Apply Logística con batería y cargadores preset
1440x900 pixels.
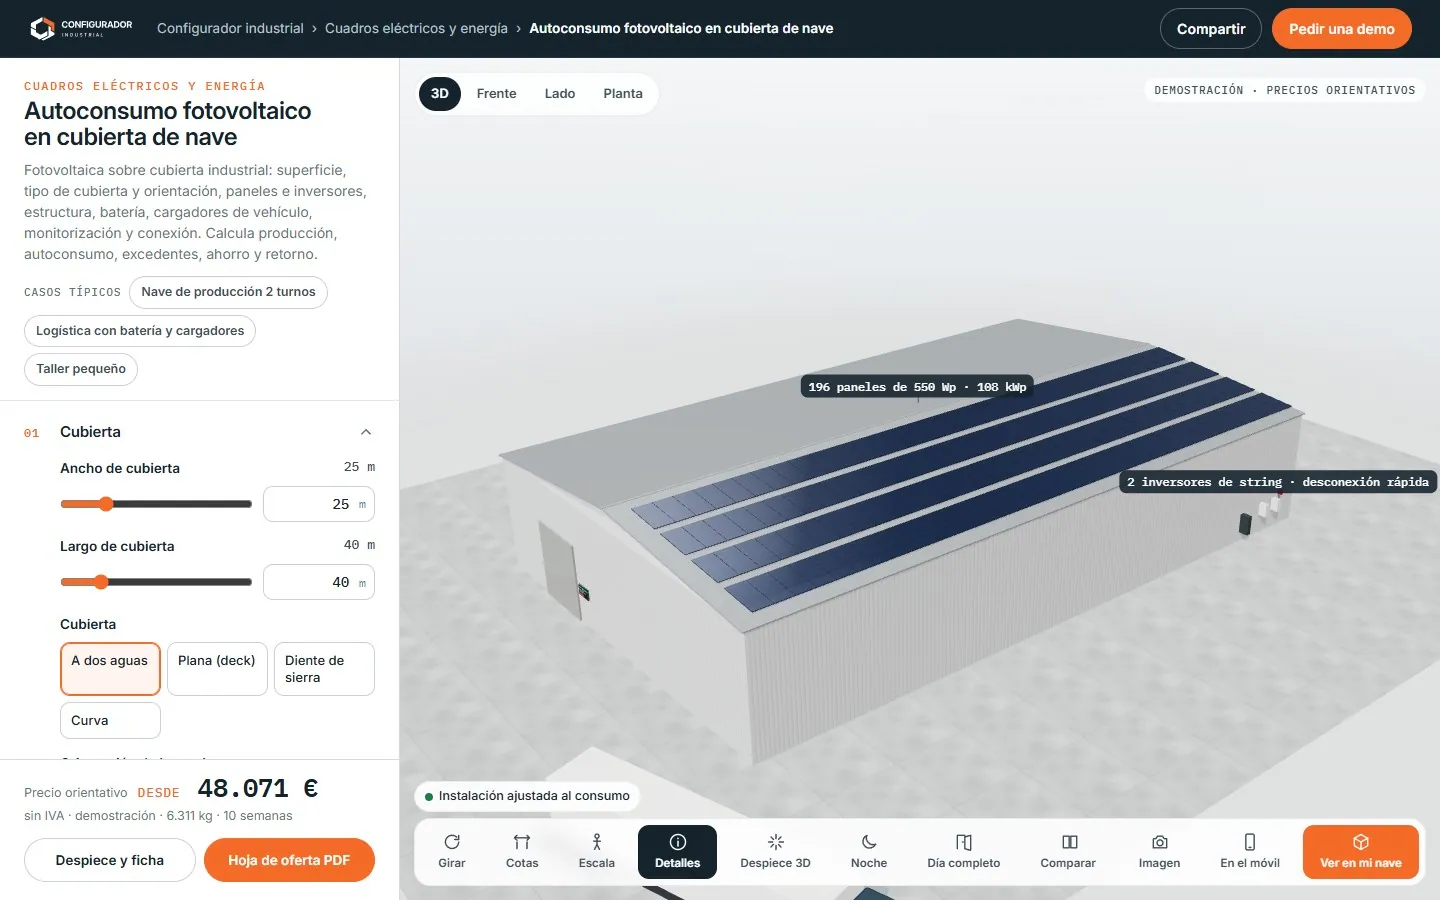[140, 331]
